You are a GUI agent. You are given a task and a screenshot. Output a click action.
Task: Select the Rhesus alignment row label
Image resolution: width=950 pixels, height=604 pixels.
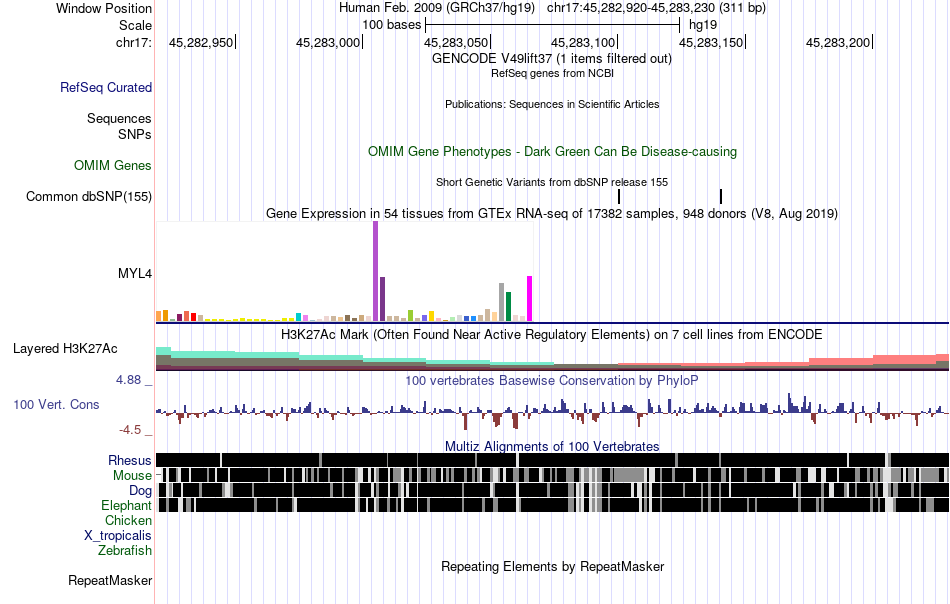tap(130, 460)
